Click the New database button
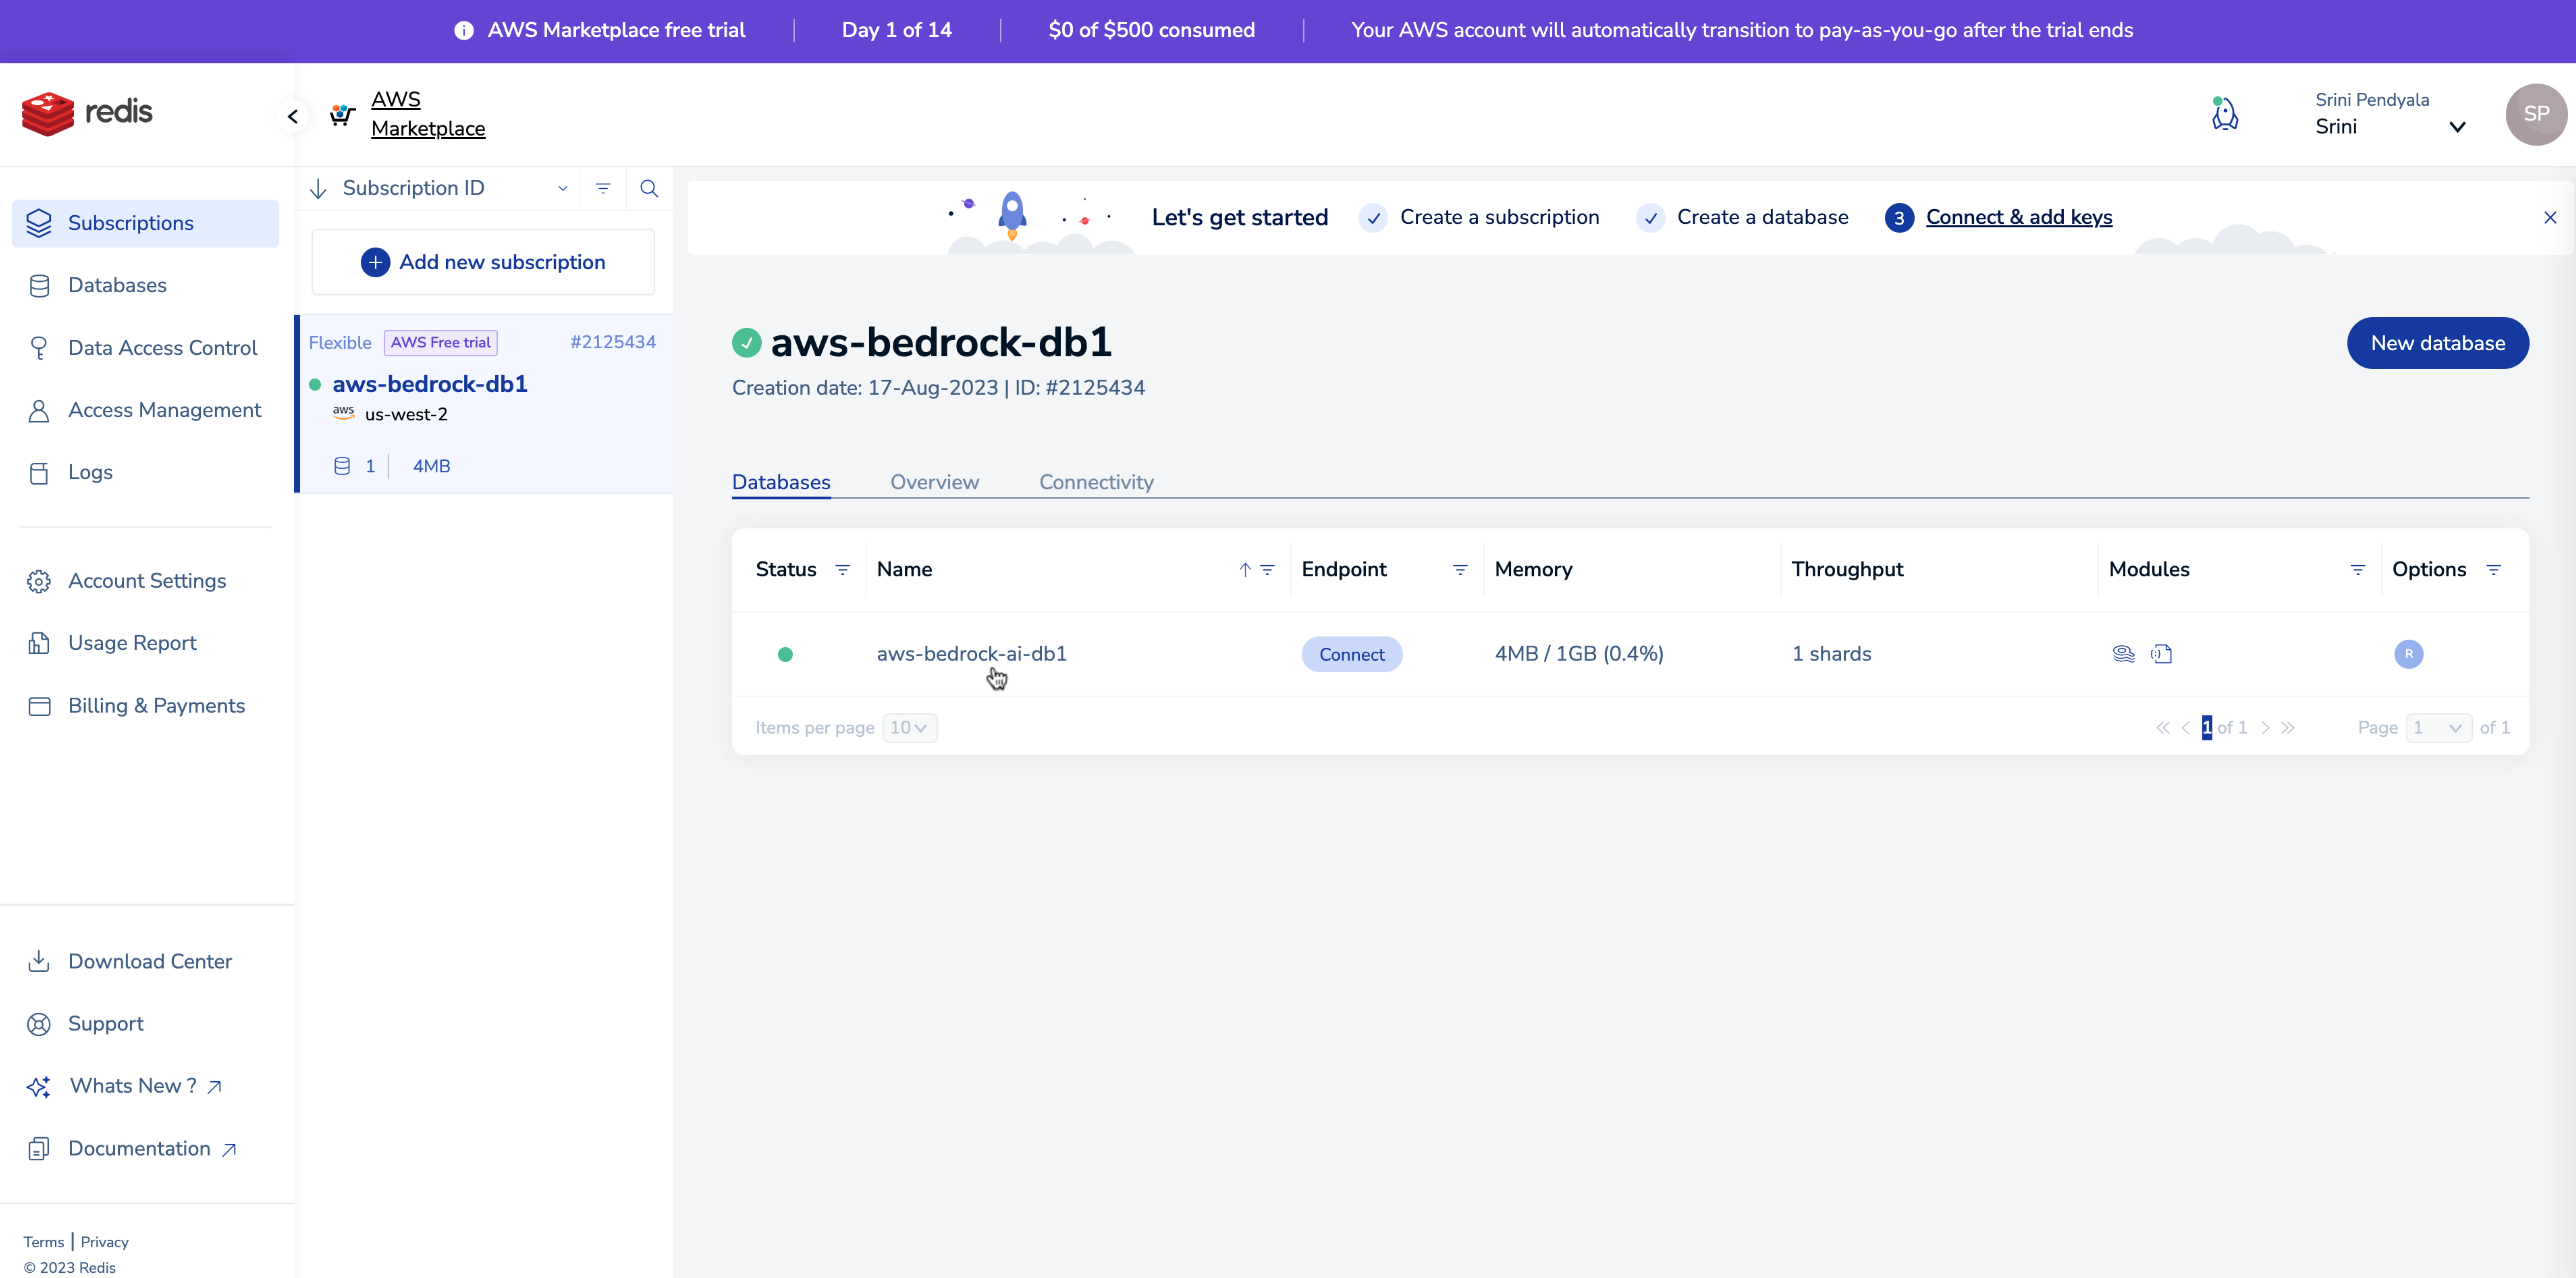 pyautogui.click(x=2438, y=343)
